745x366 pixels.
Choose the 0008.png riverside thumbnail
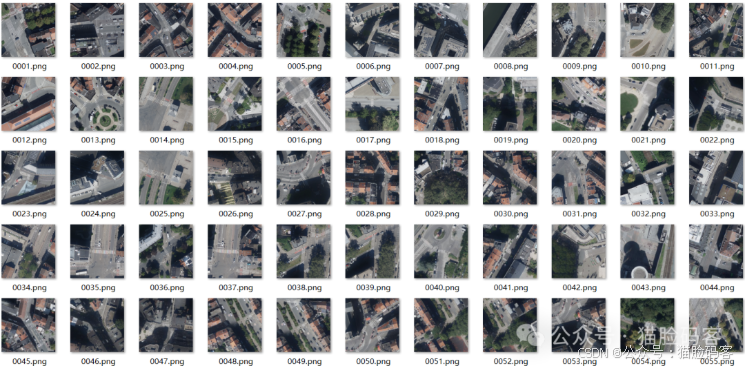coord(510,30)
